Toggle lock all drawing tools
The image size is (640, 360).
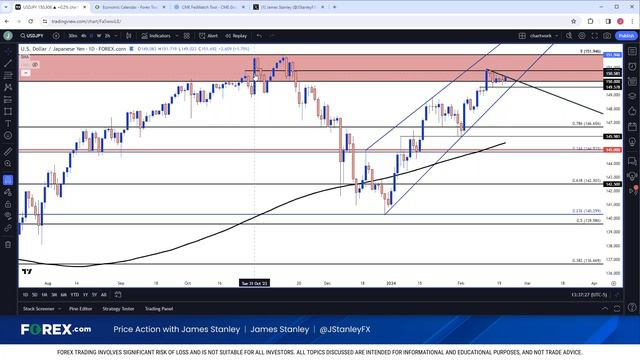click(8, 204)
